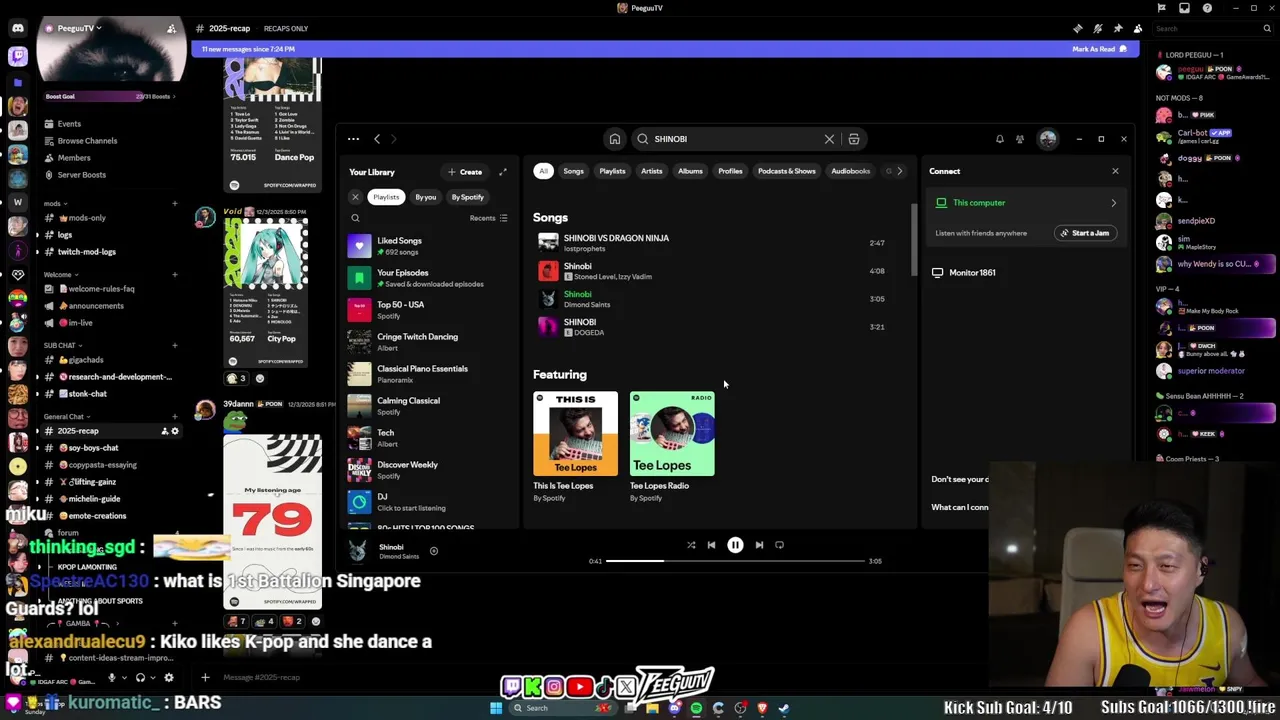Close the Spotify Connect panel
The width and height of the screenshot is (1280, 720).
tap(1115, 171)
